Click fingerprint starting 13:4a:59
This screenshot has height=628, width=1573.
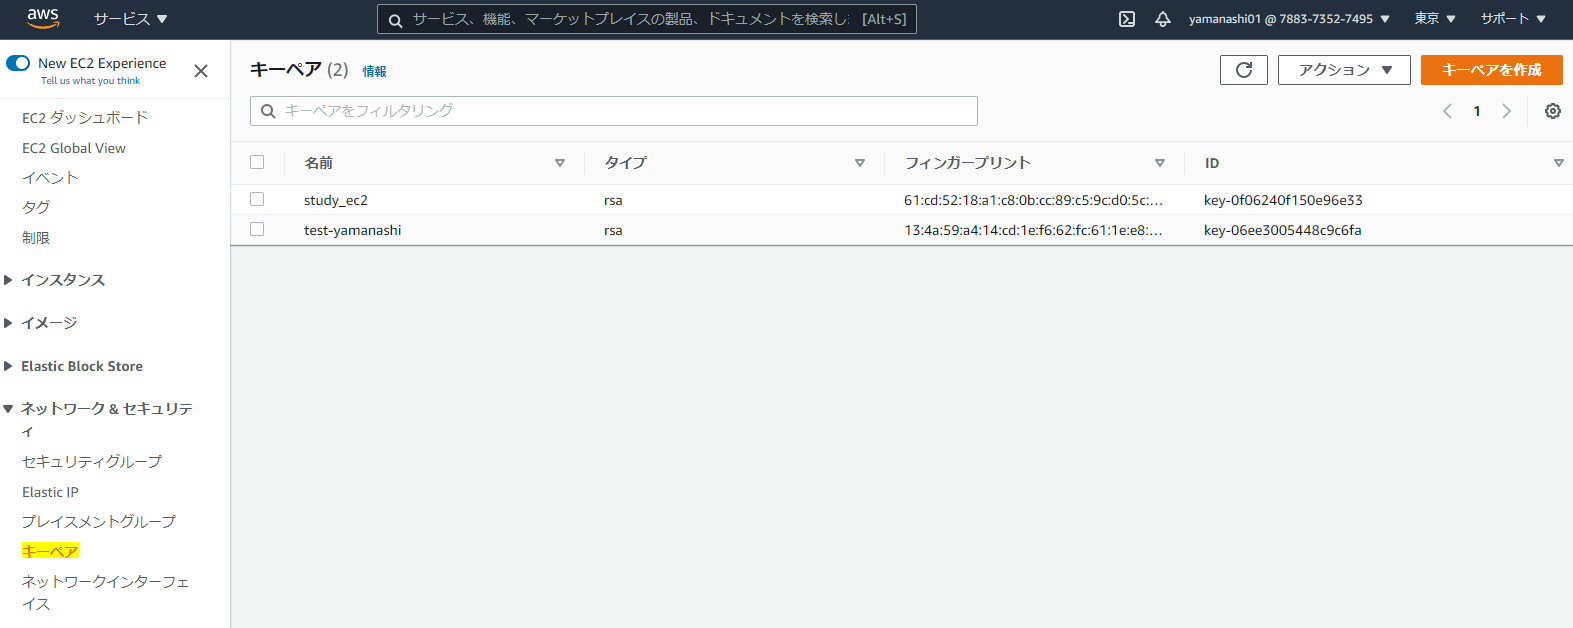click(1034, 230)
